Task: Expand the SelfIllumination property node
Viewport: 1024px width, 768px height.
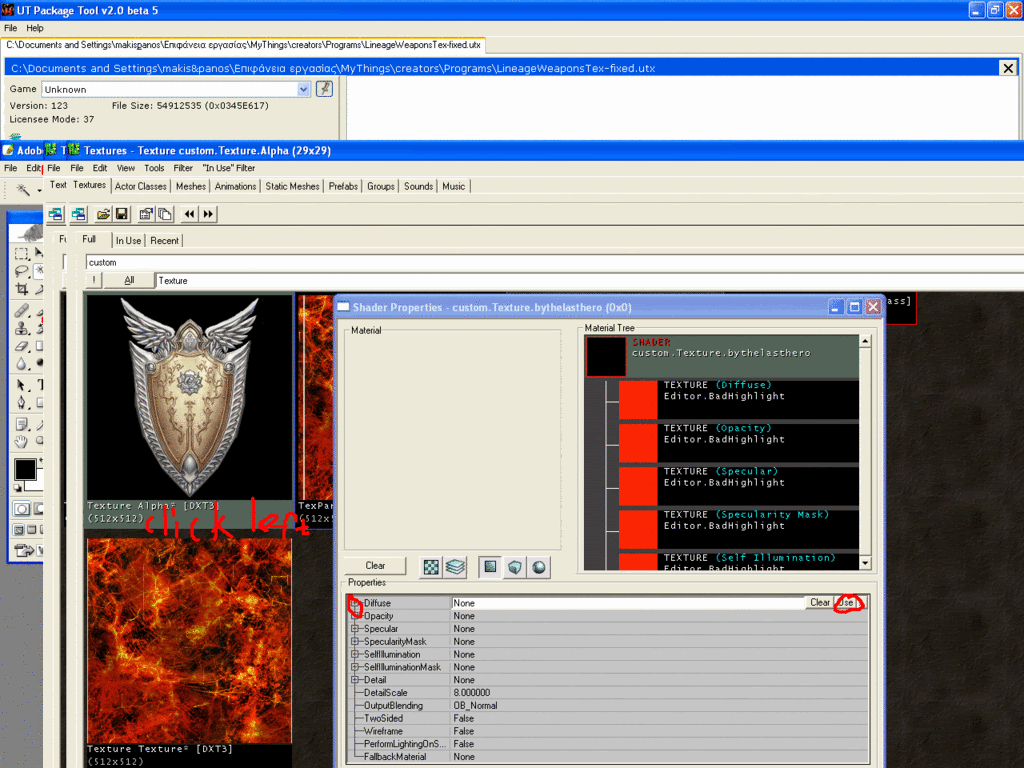Action: click(x=355, y=654)
